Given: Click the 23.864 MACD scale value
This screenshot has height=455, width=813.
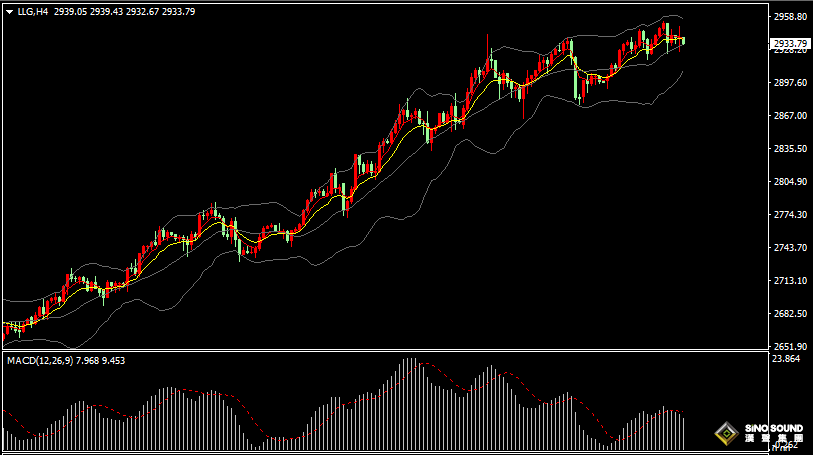Looking at the screenshot, I should coord(788,359).
